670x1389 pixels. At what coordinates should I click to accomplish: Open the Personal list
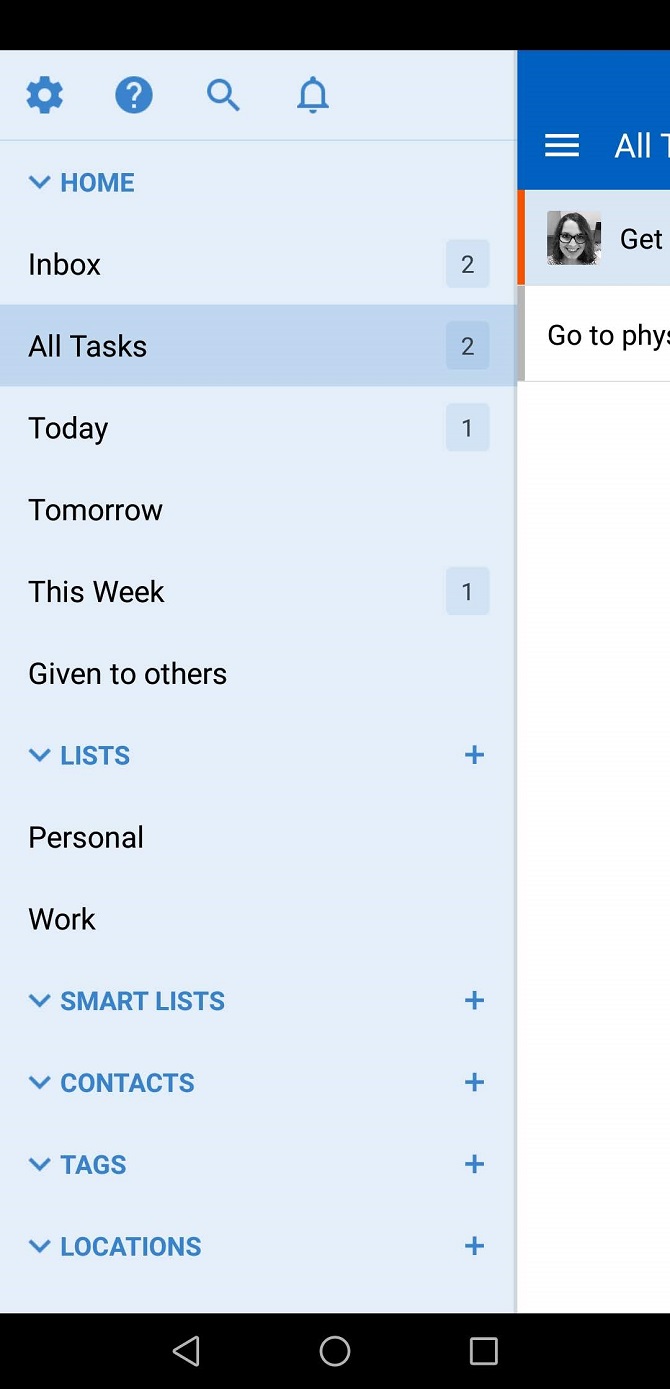[x=86, y=838]
